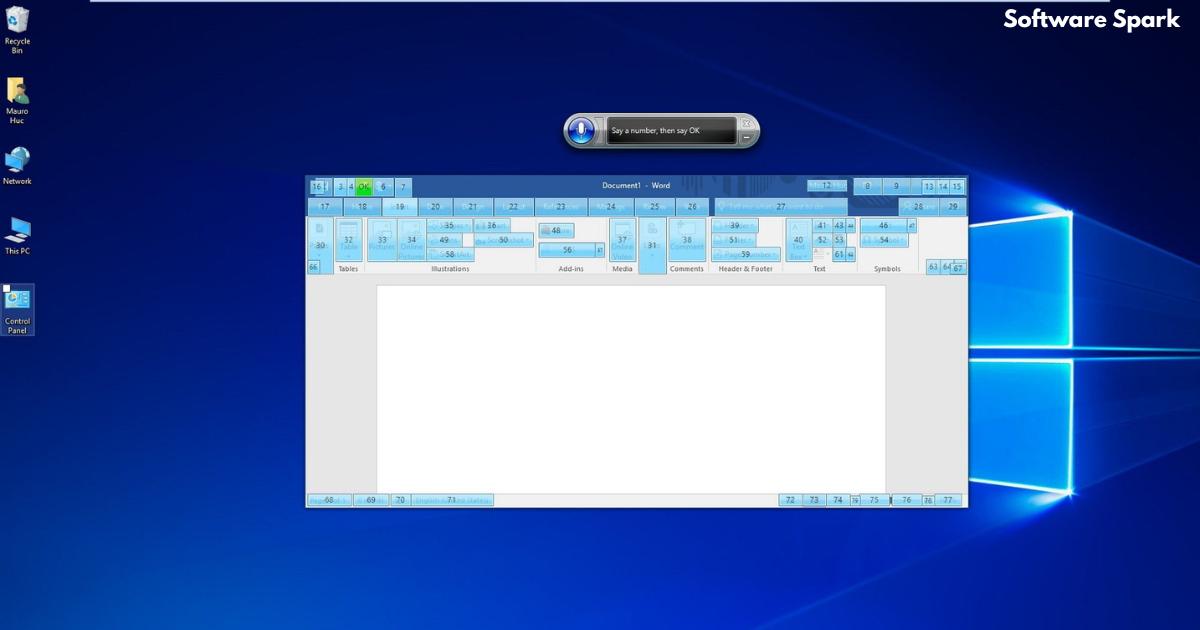Switch to Read Mode view in status bar

790,500
